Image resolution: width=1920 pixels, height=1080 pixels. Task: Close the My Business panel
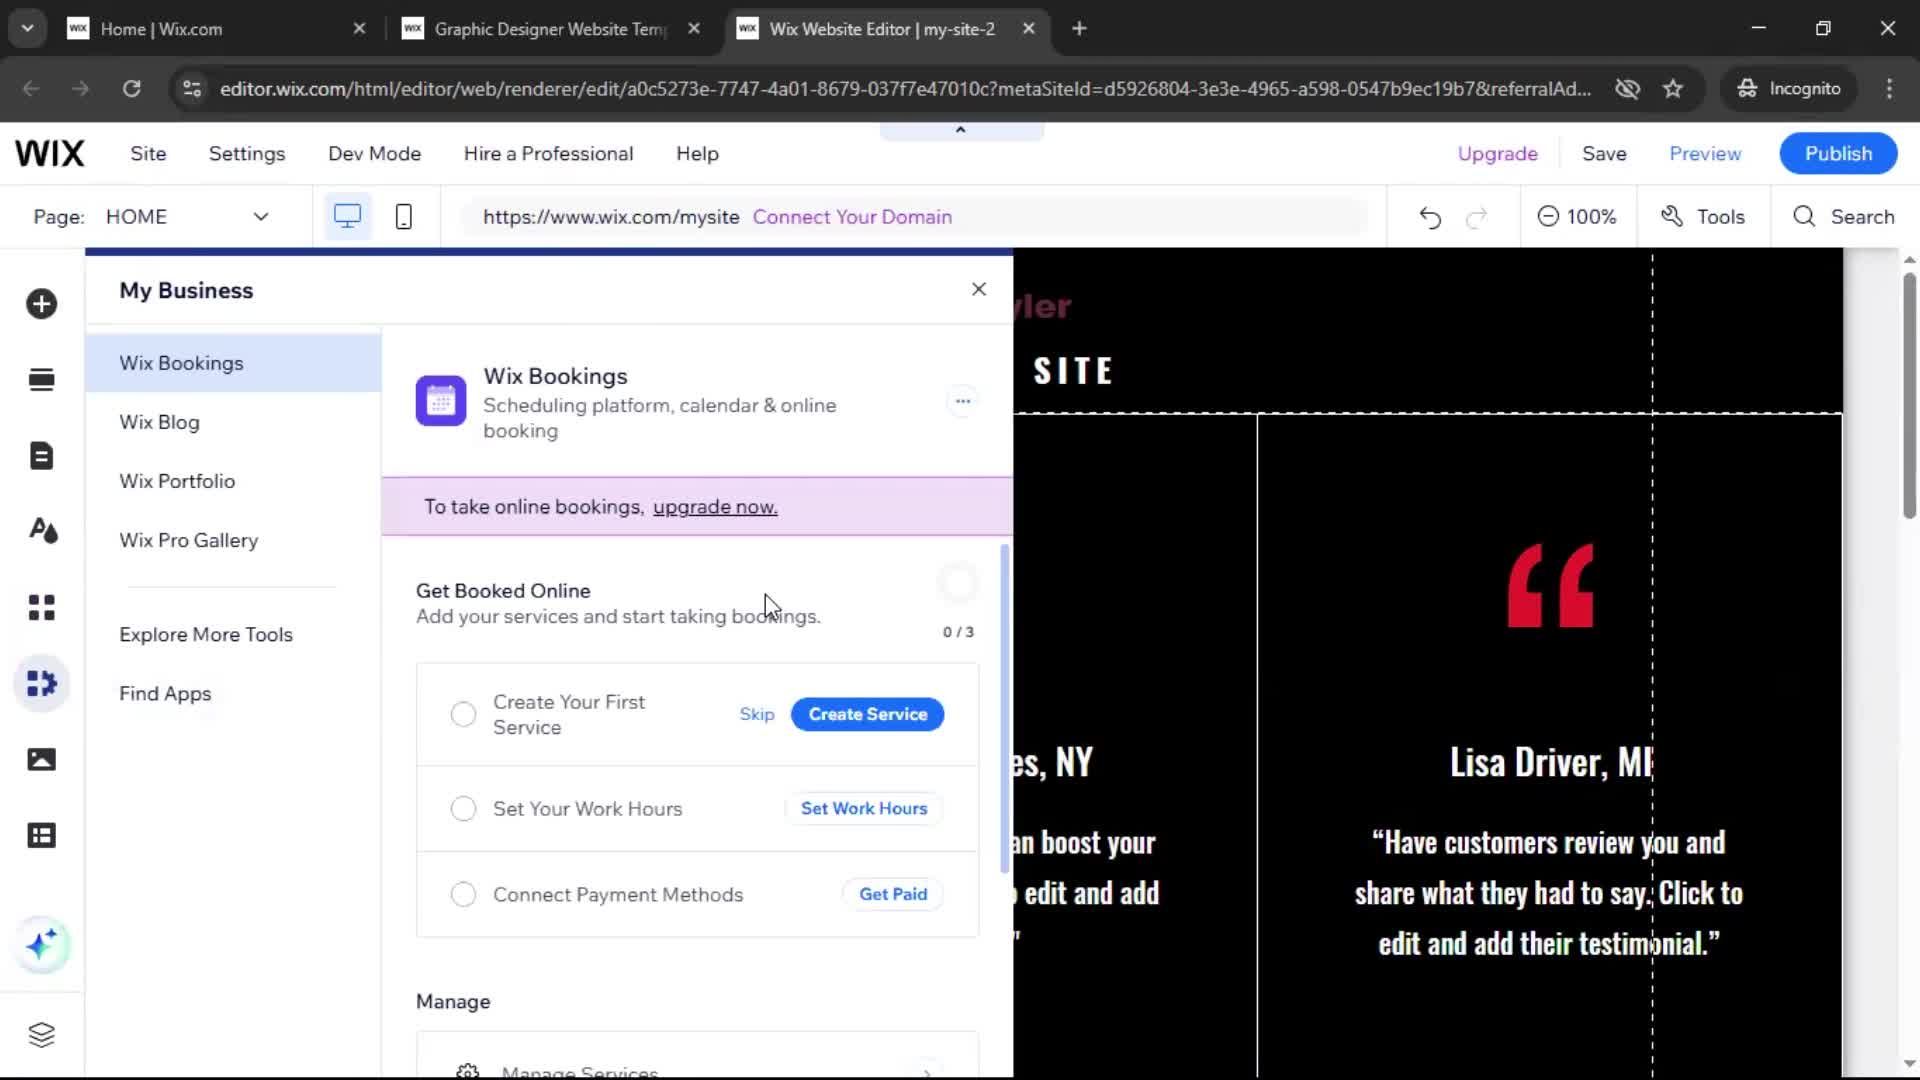[x=979, y=289]
